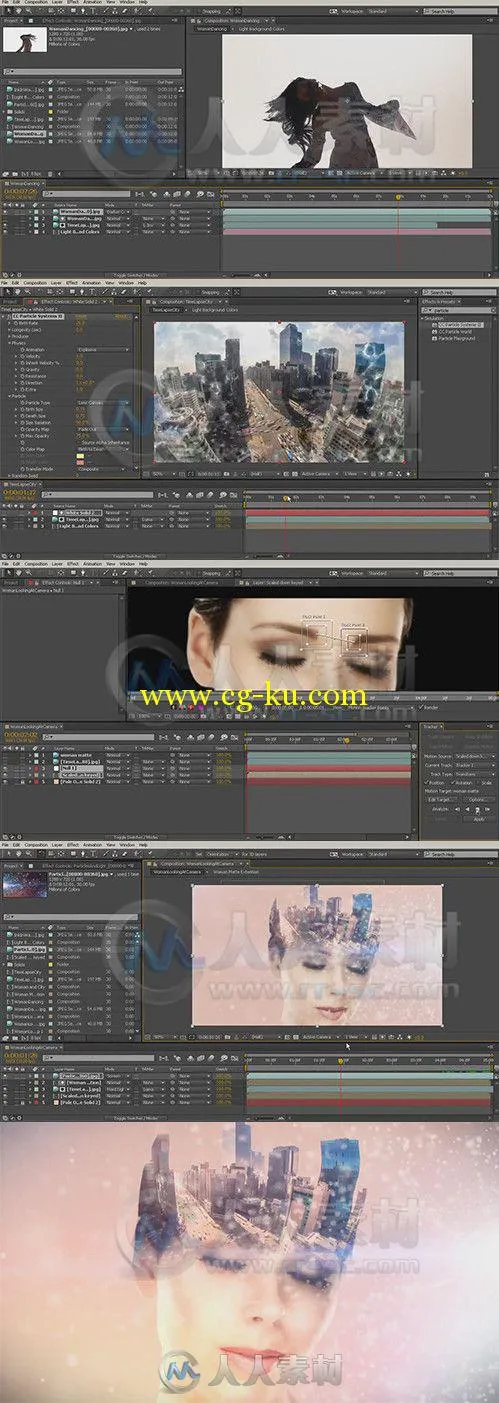Hide the top WomanDa...05].jpg layer
The width and height of the screenshot is (499, 1403).
5,210
